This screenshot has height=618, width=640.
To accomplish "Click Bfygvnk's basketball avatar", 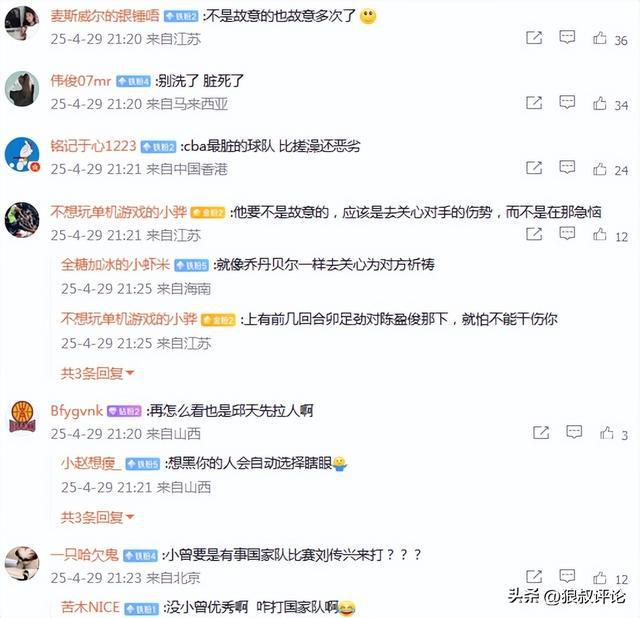I will [x=22, y=417].
